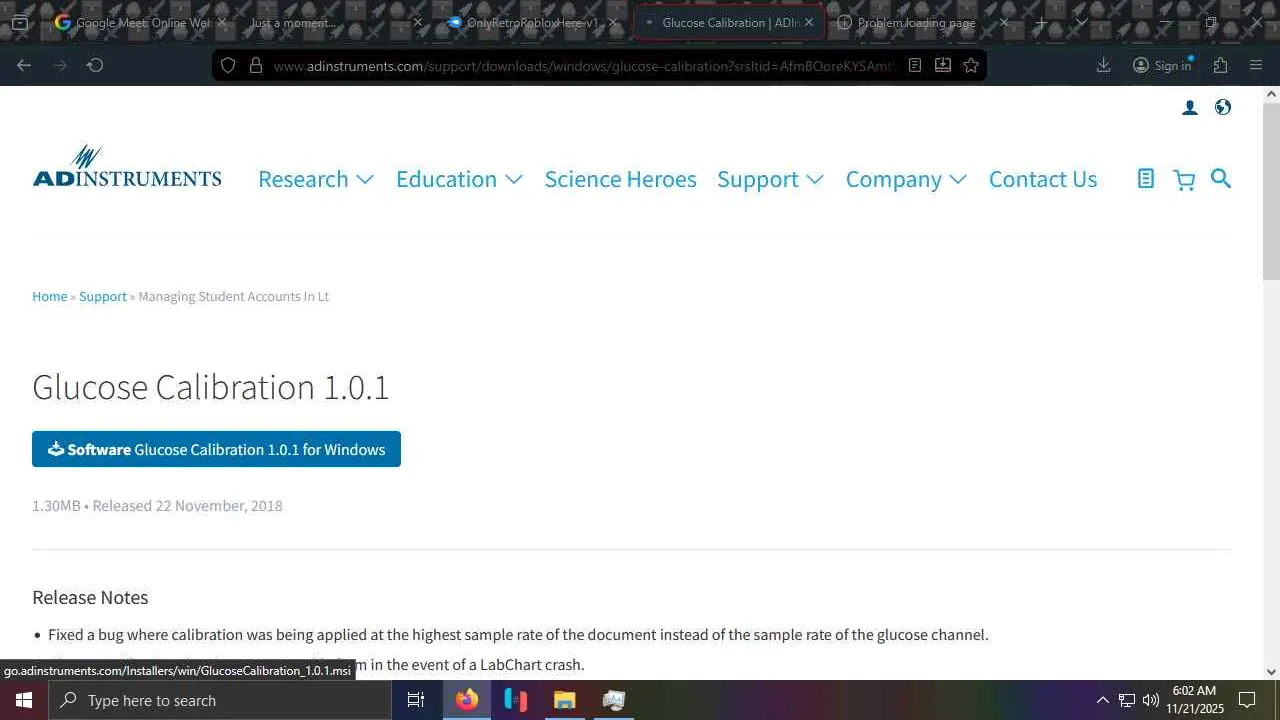Open the Firefox View button in tab strip
This screenshot has height=720, width=1280.
(20, 22)
